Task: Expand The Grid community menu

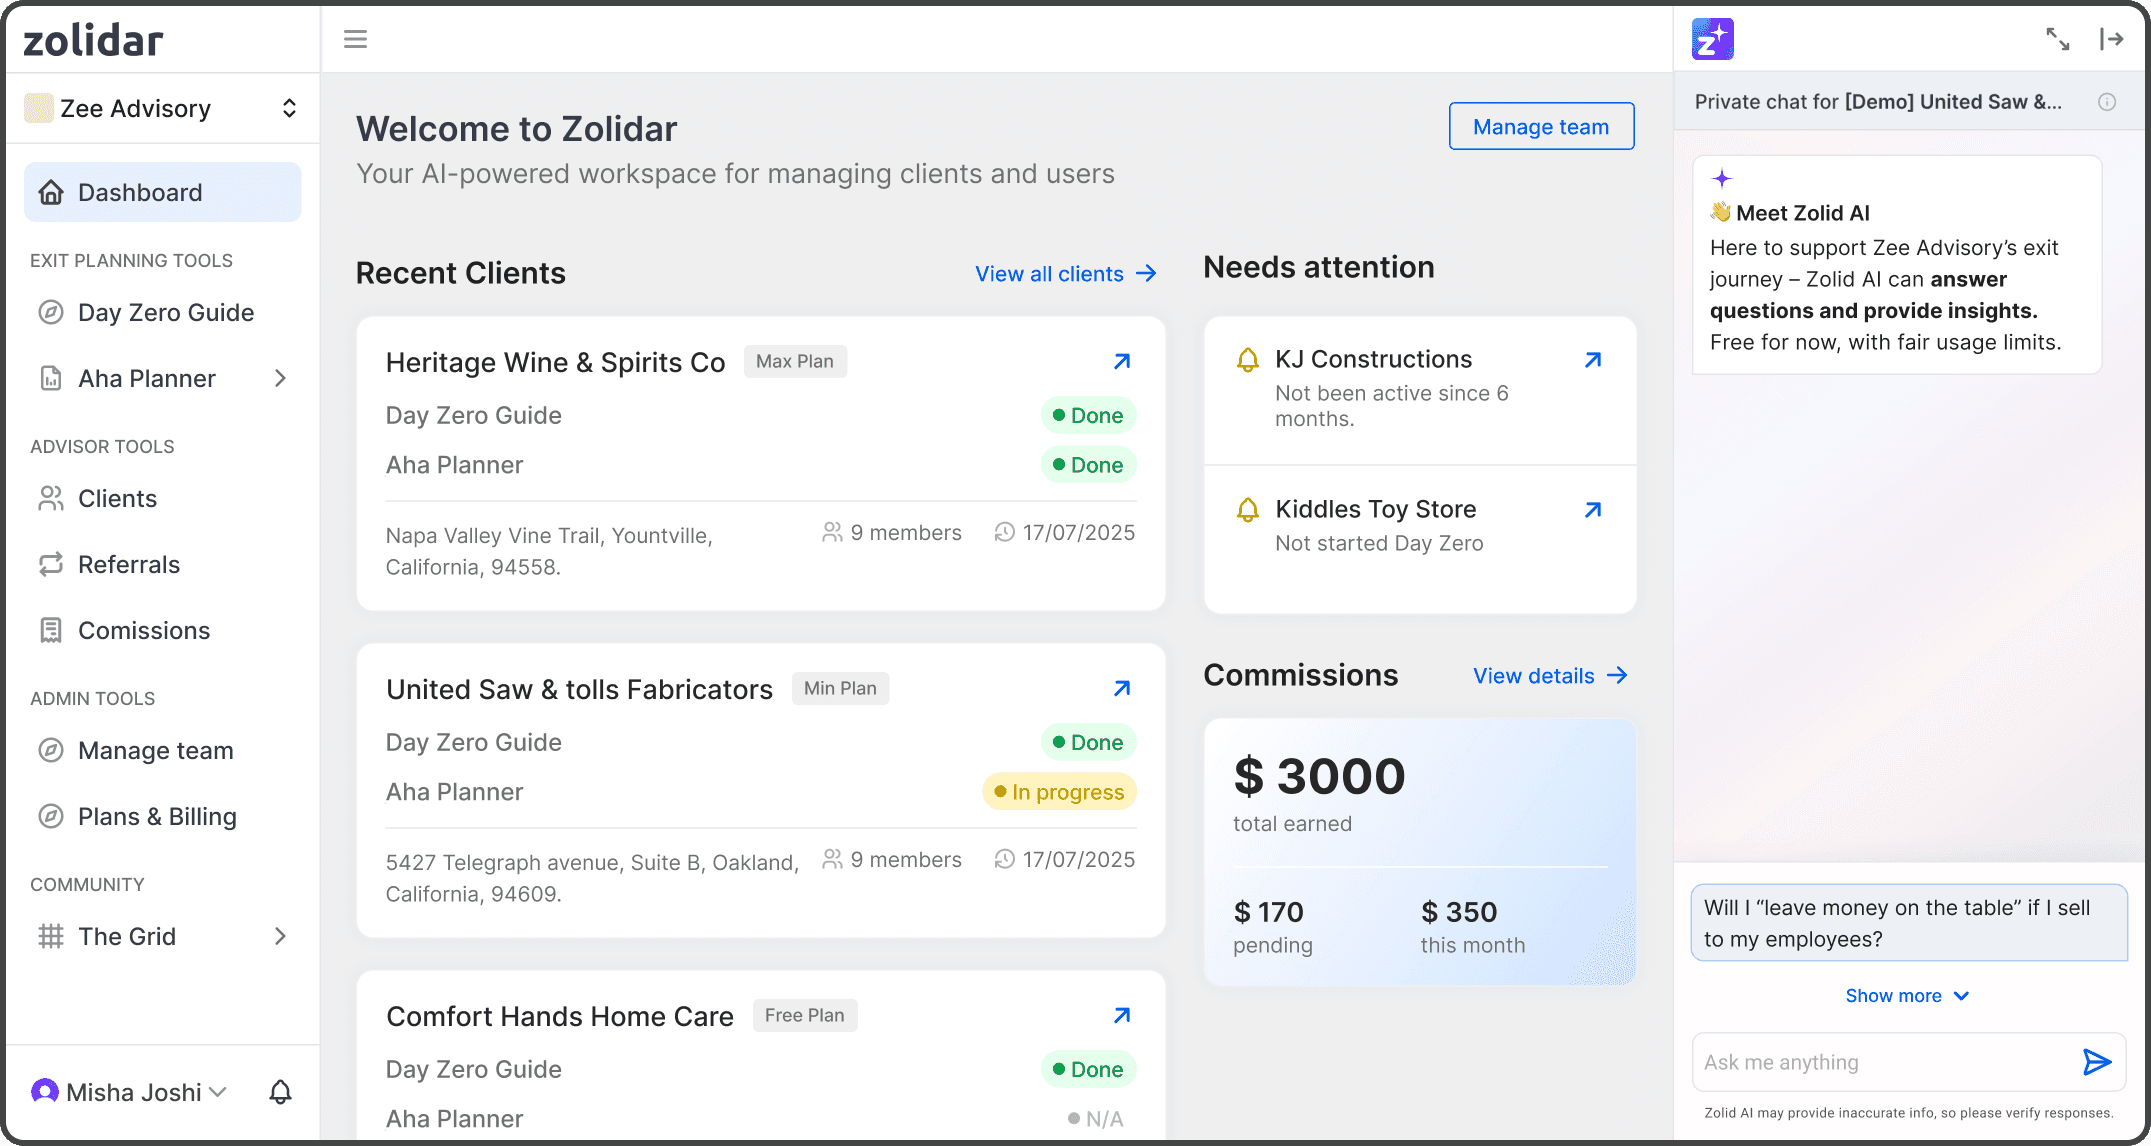Action: click(280, 936)
